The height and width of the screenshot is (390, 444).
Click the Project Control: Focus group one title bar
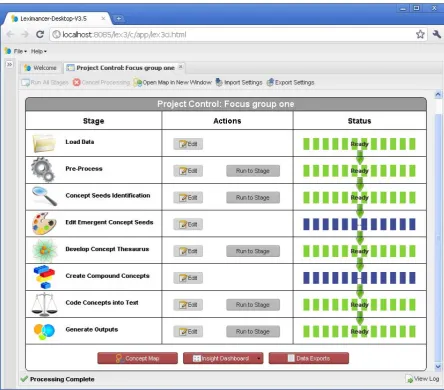(x=226, y=104)
